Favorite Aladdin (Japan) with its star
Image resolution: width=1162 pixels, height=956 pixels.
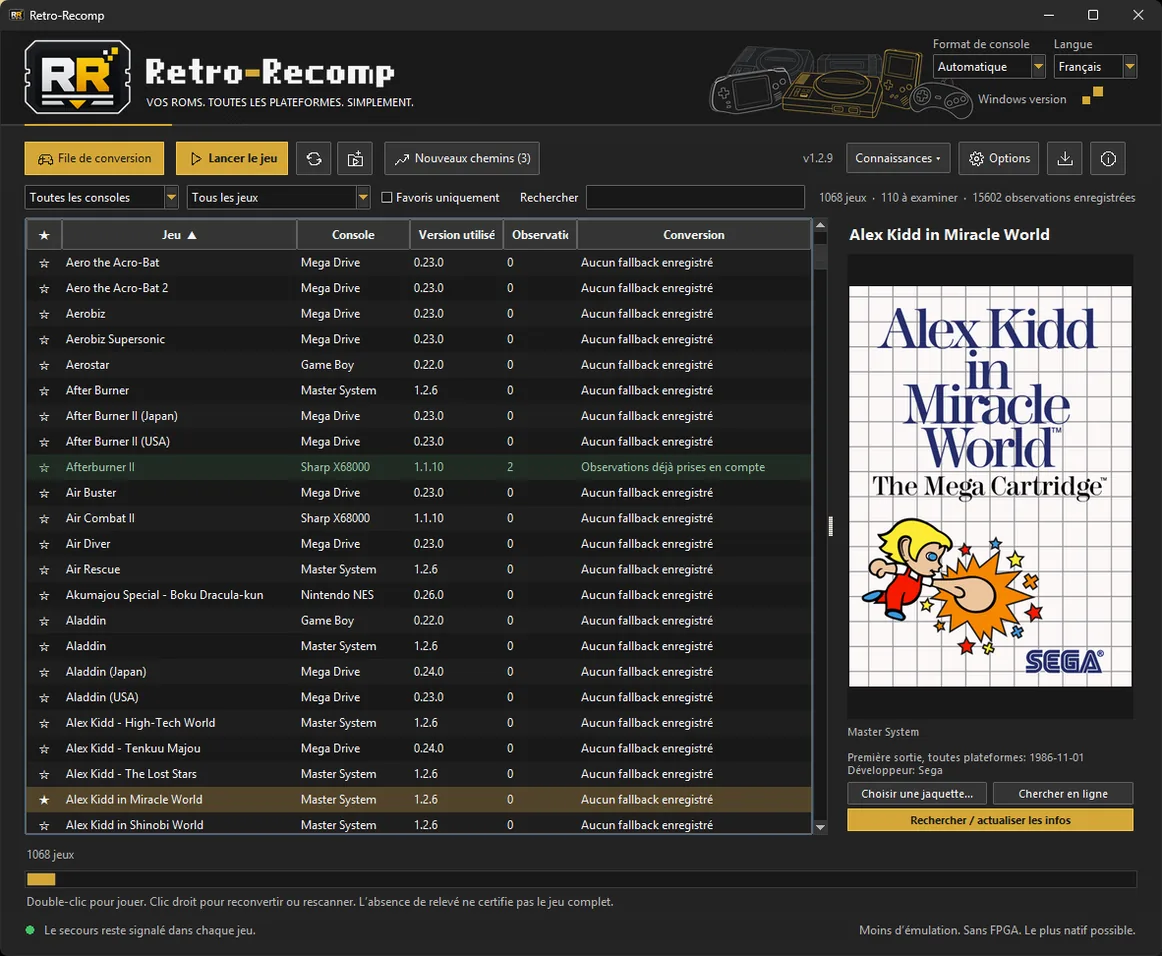tap(44, 672)
